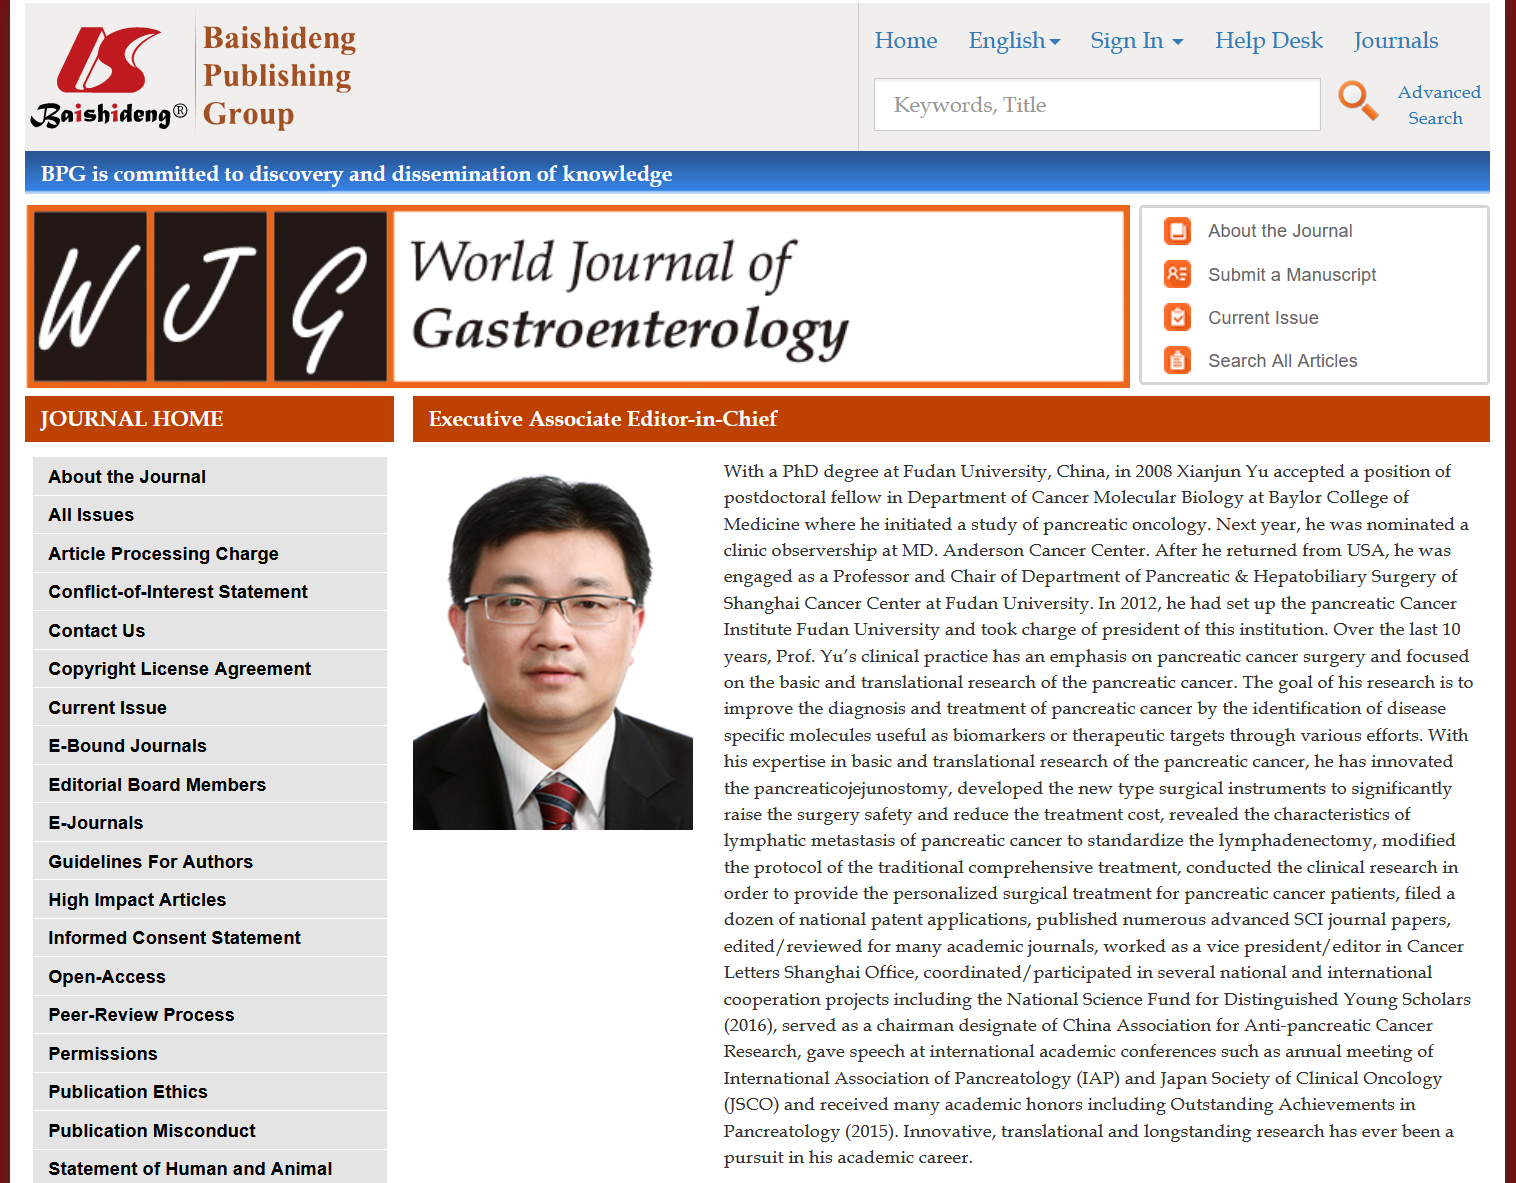Open the Advanced Search link
The height and width of the screenshot is (1183, 1516).
1438,105
